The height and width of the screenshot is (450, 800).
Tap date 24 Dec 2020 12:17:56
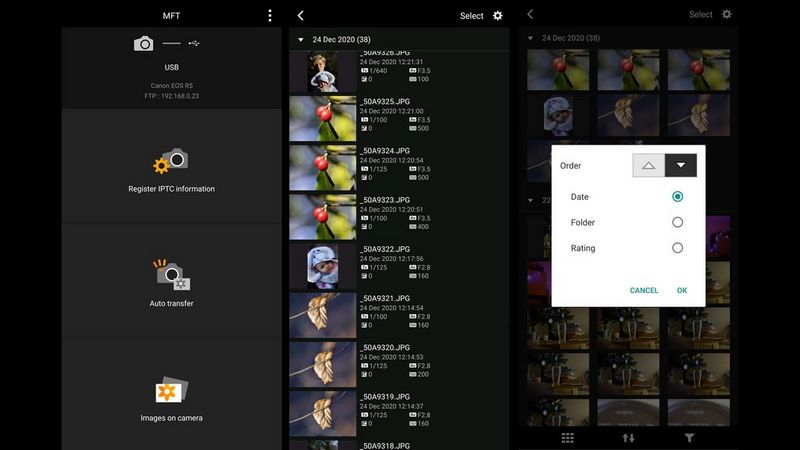tap(391, 259)
